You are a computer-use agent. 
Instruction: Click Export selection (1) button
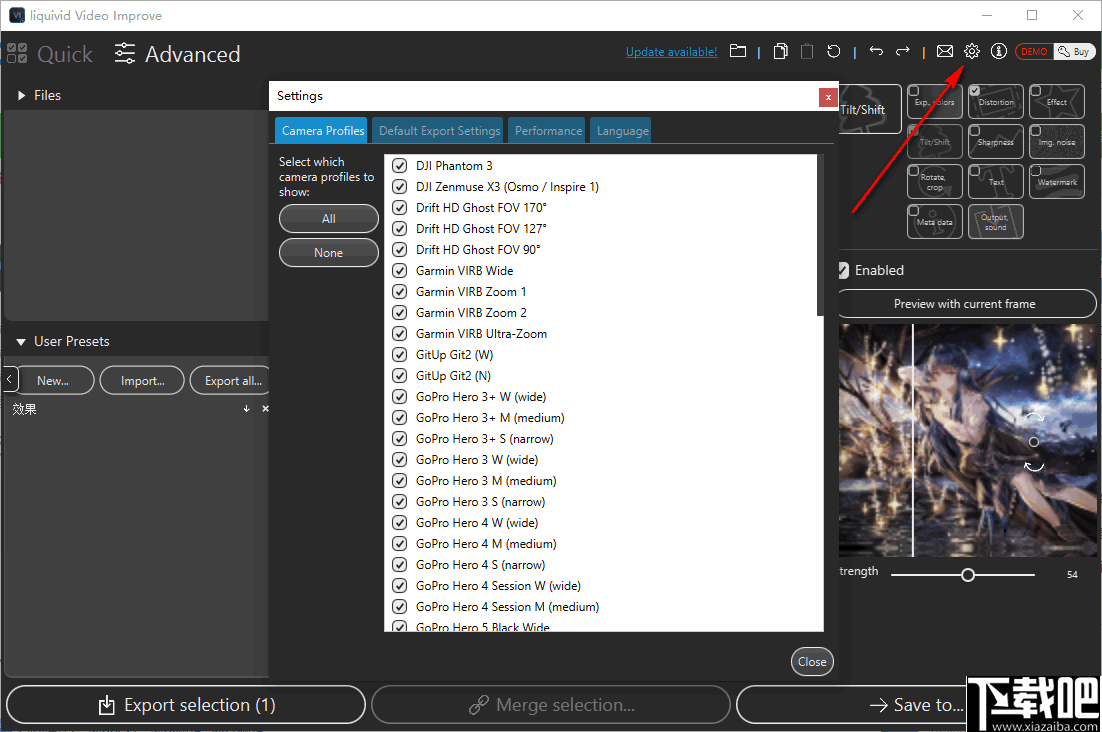coord(186,705)
